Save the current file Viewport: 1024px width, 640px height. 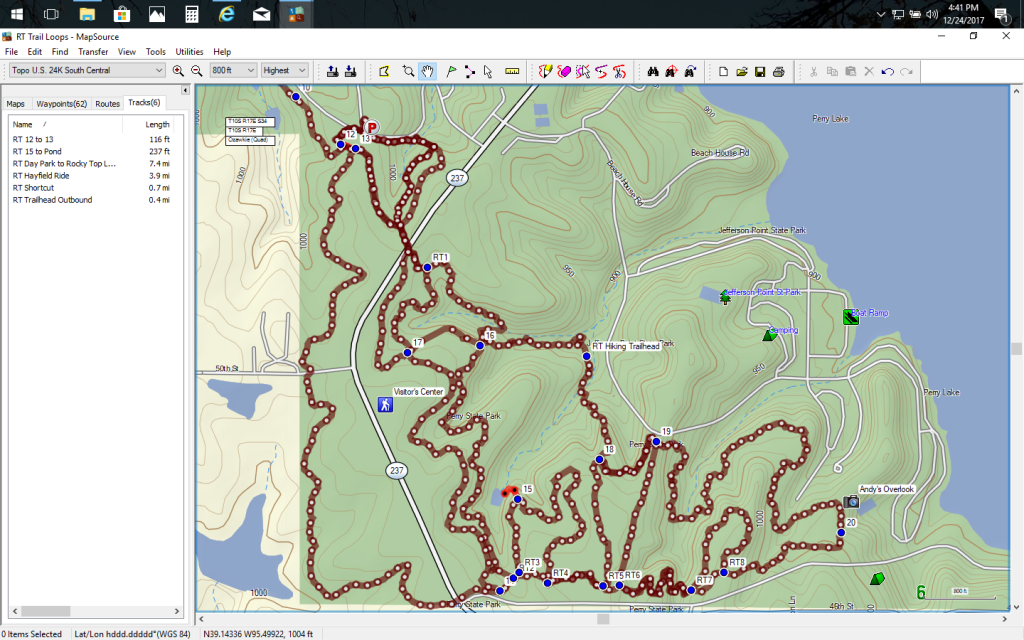tap(760, 71)
